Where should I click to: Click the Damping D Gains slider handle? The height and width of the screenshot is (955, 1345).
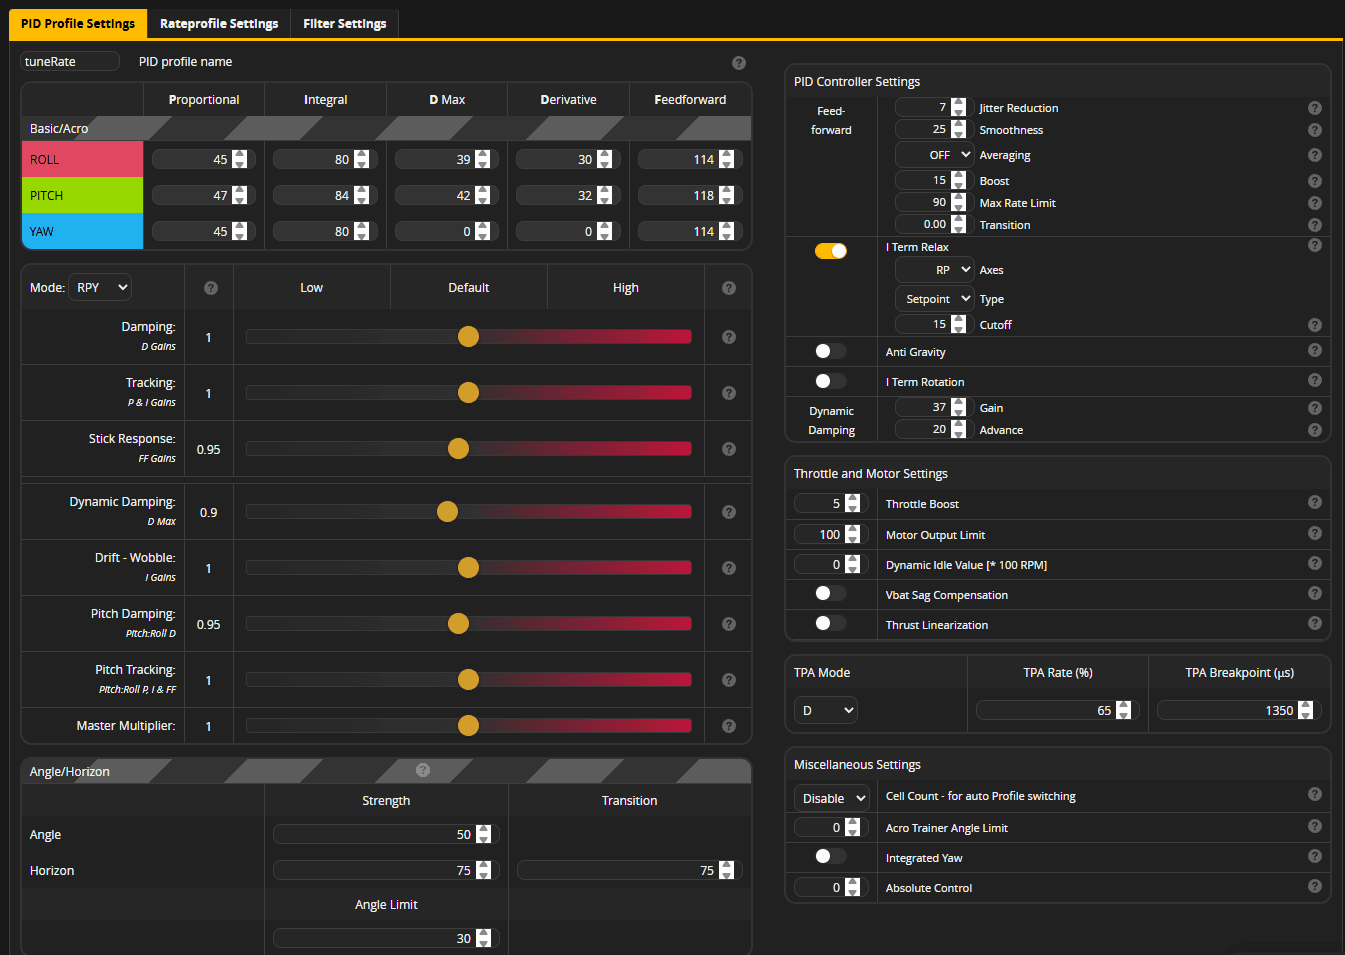coord(468,337)
